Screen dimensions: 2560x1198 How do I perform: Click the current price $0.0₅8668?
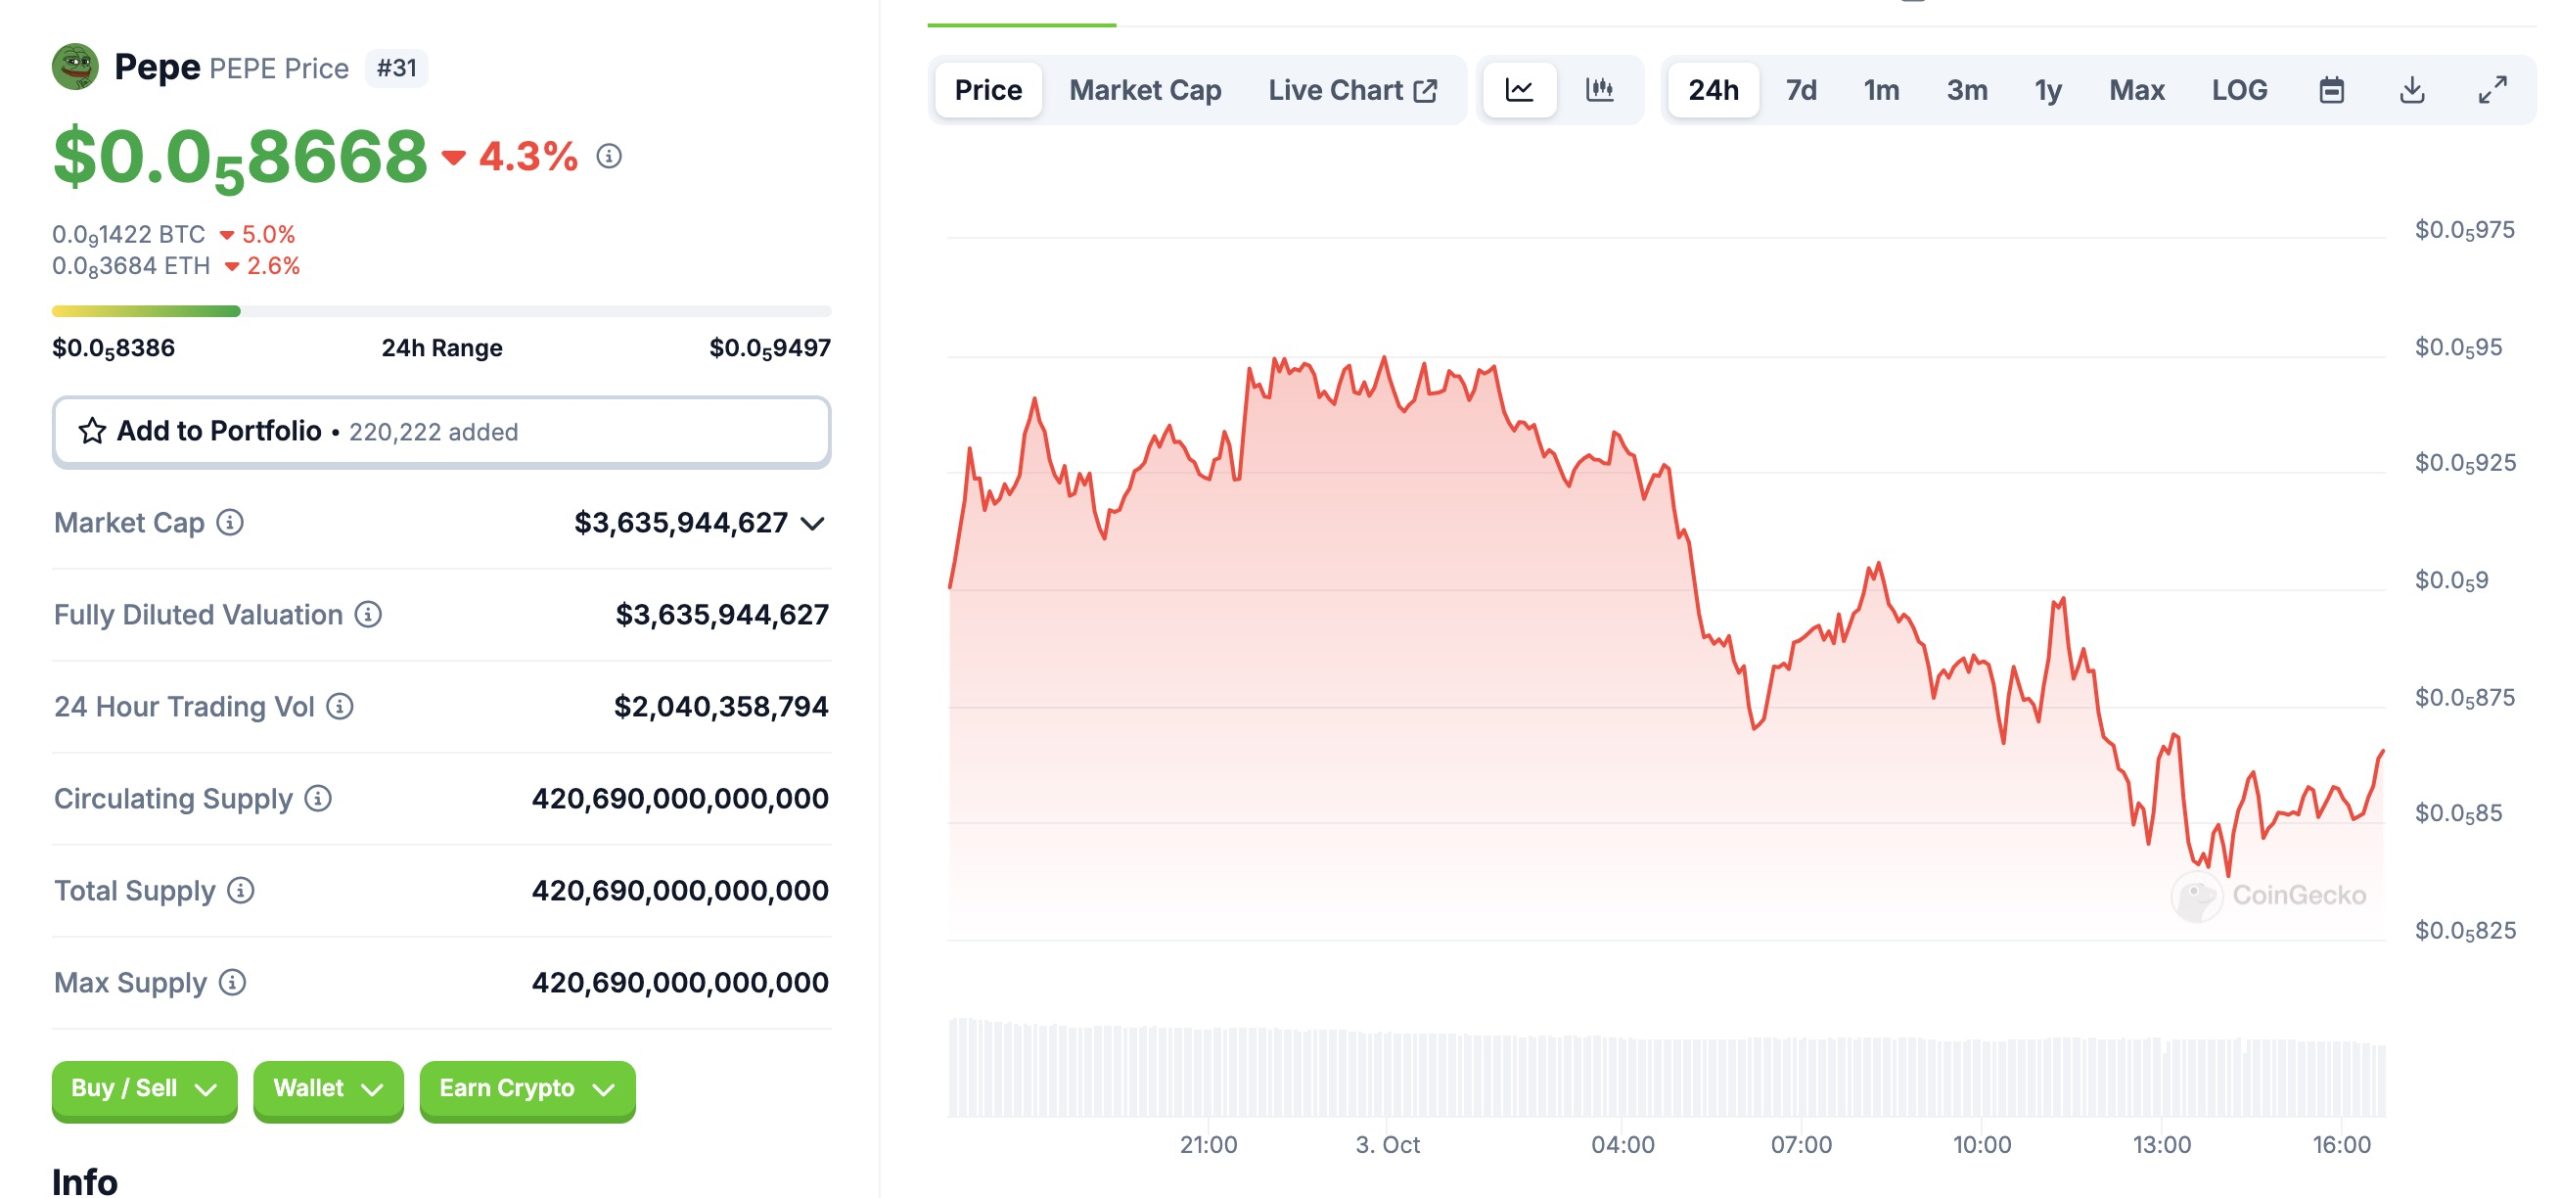(x=240, y=158)
